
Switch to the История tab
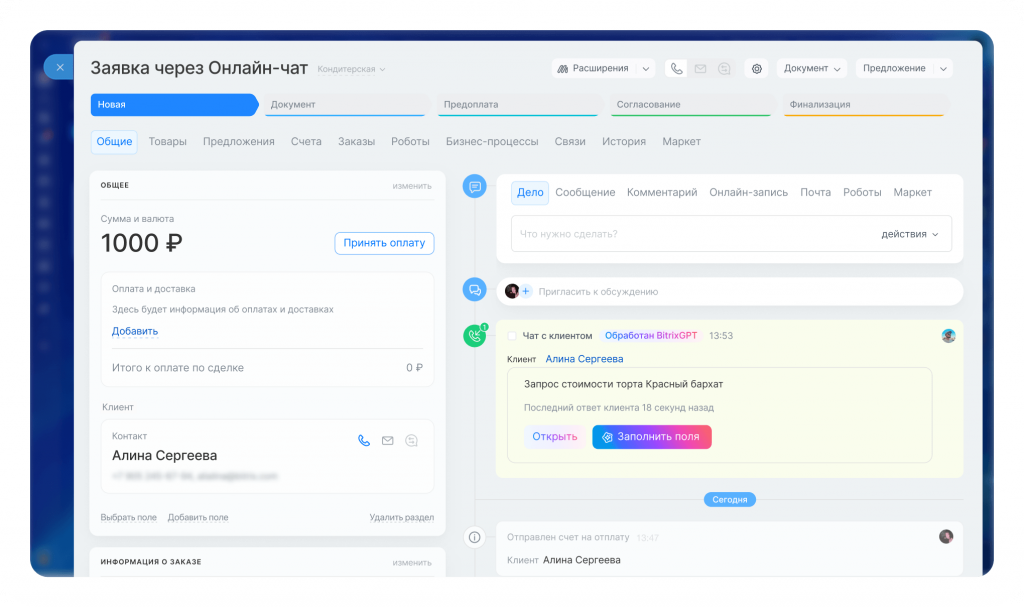click(x=624, y=142)
